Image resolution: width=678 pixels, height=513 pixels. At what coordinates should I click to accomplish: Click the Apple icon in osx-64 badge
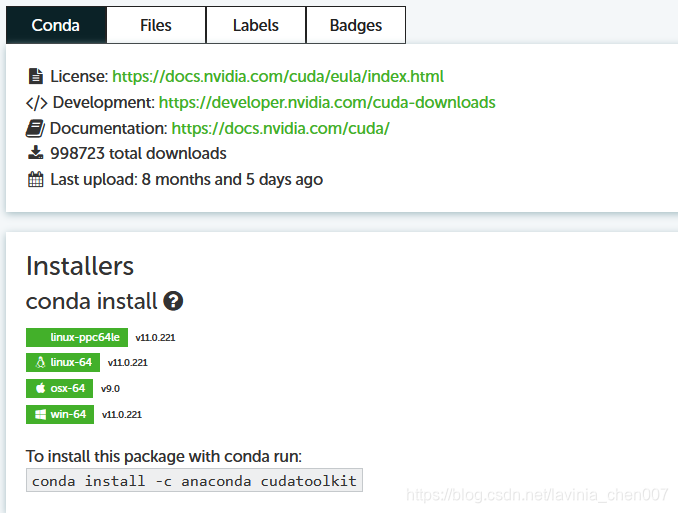point(40,388)
